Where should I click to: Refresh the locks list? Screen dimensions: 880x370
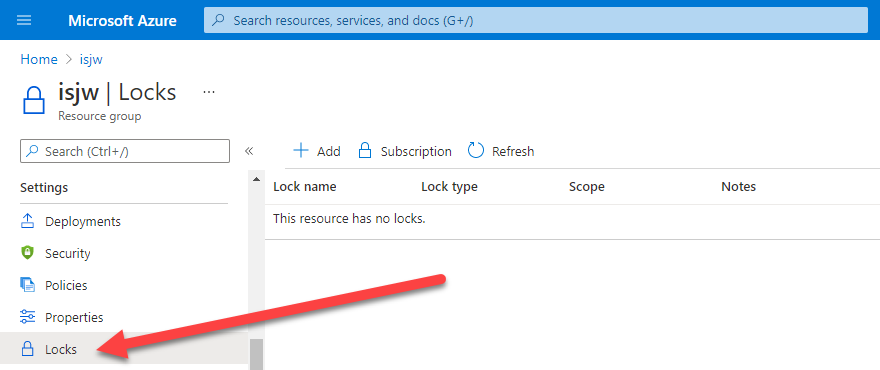tap(501, 151)
